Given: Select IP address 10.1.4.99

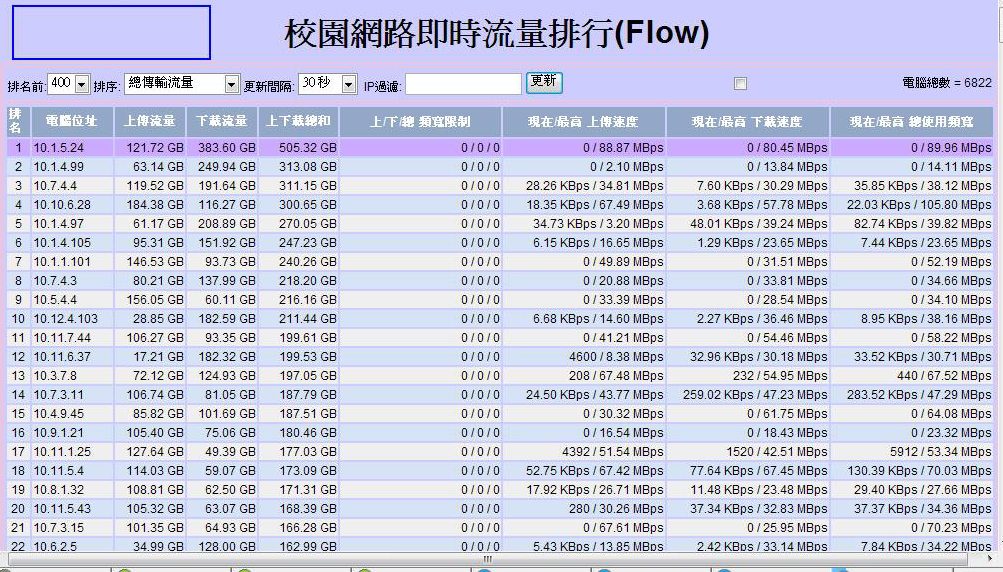Looking at the screenshot, I should coord(58,167).
